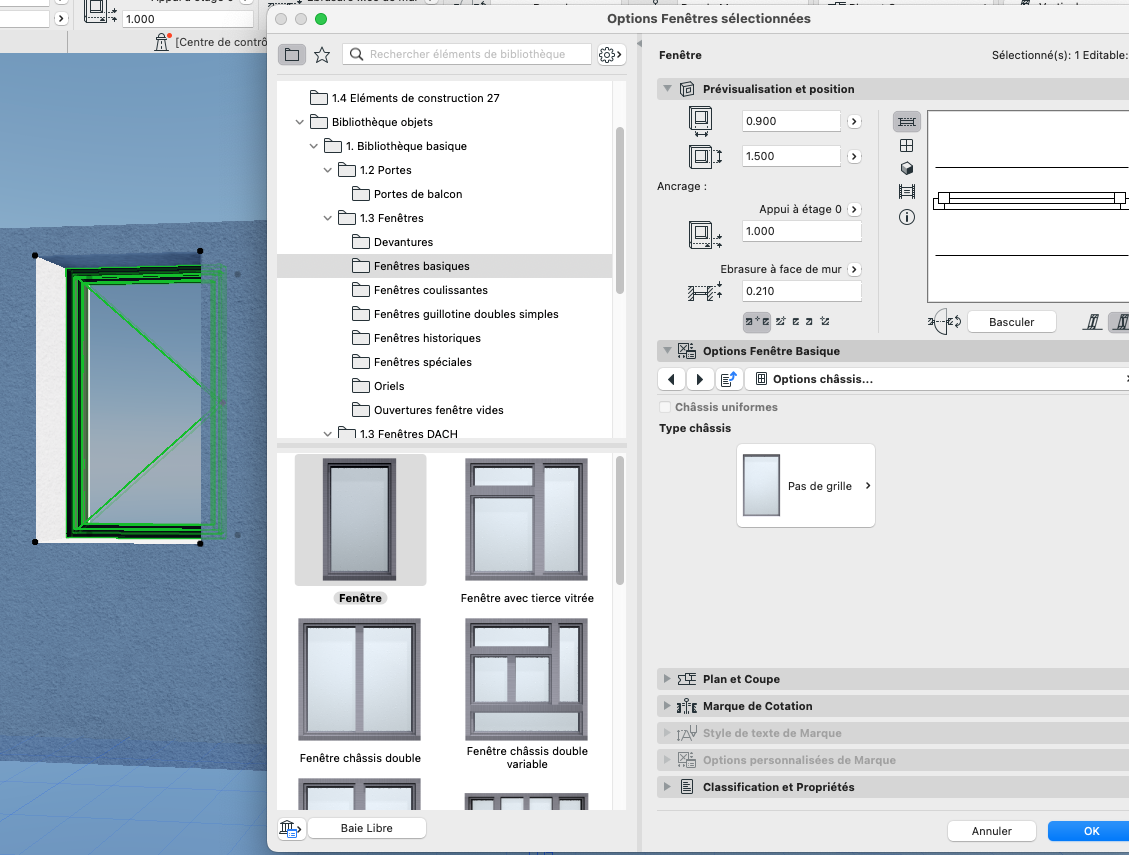Collapse 1. Bibliothèque basique folder
The width and height of the screenshot is (1129, 855).
click(x=314, y=146)
